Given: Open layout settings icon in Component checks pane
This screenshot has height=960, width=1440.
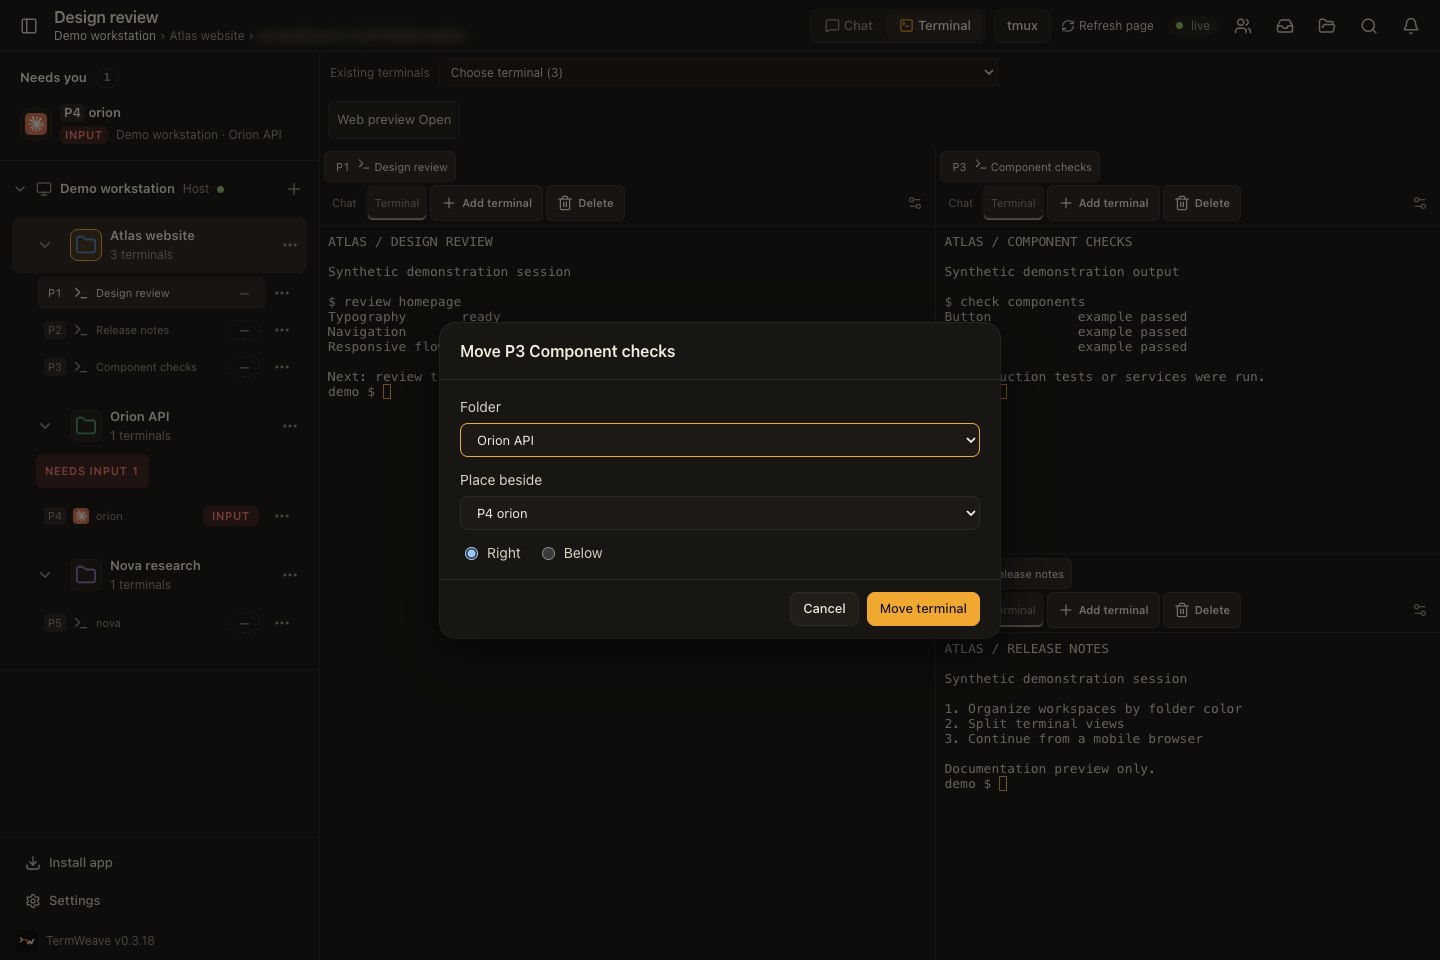Looking at the screenshot, I should click(1420, 203).
